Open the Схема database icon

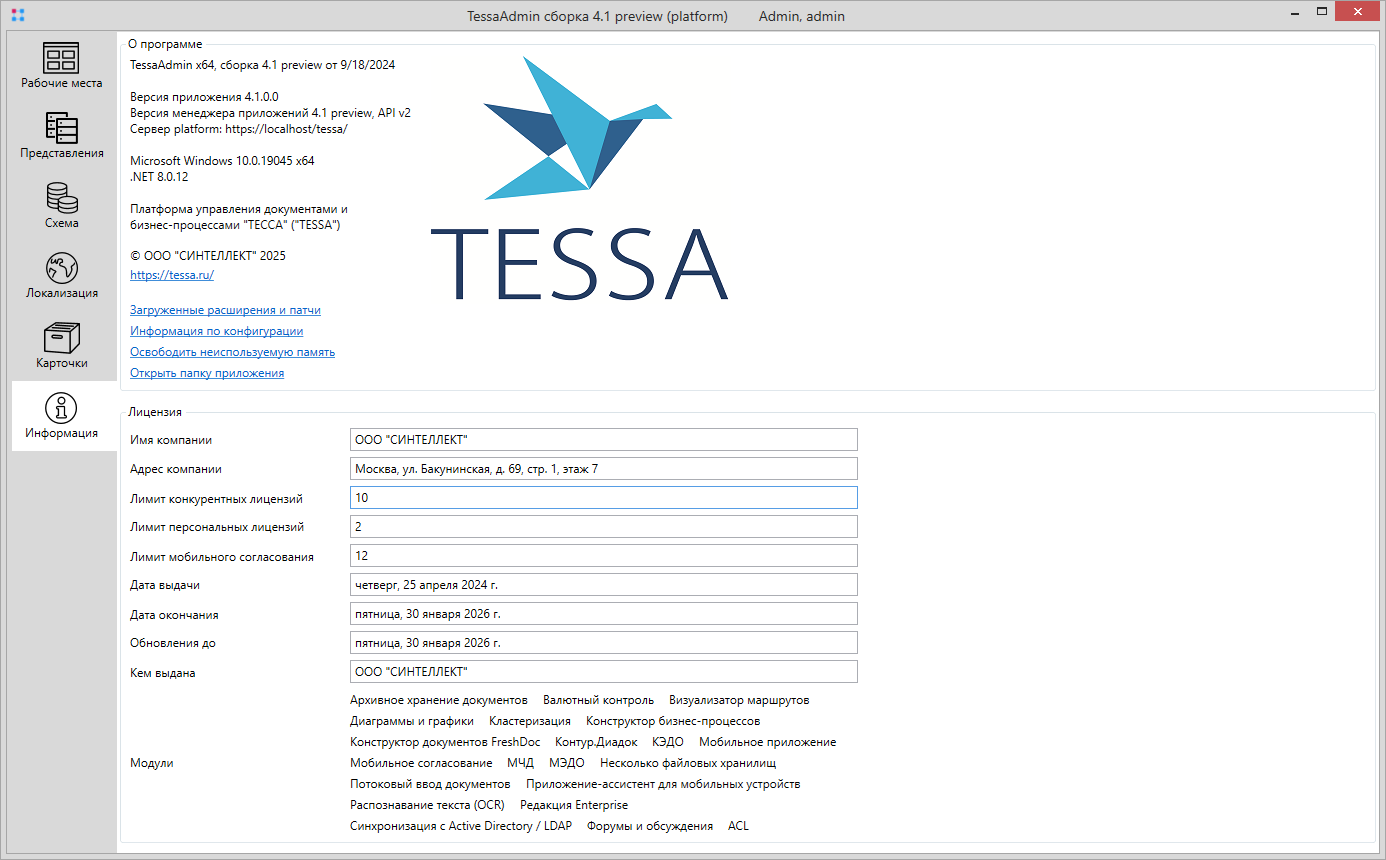tap(62, 198)
